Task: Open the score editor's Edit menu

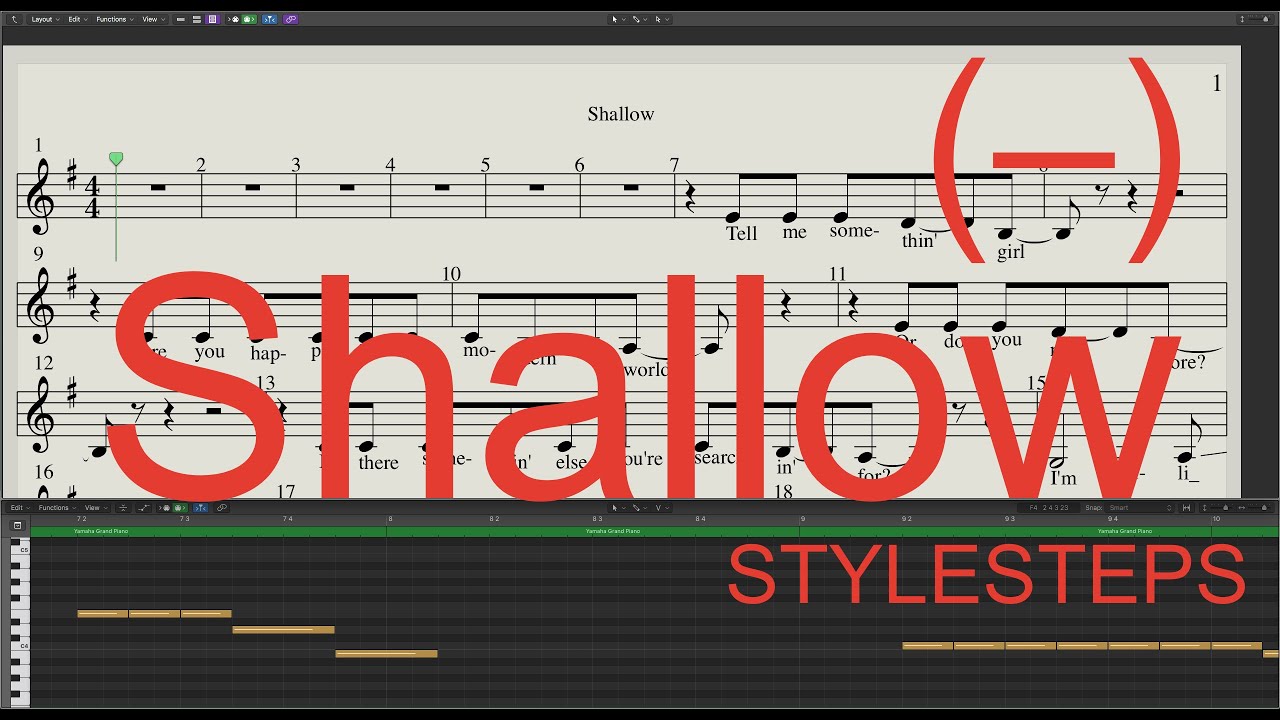Action: (76, 19)
